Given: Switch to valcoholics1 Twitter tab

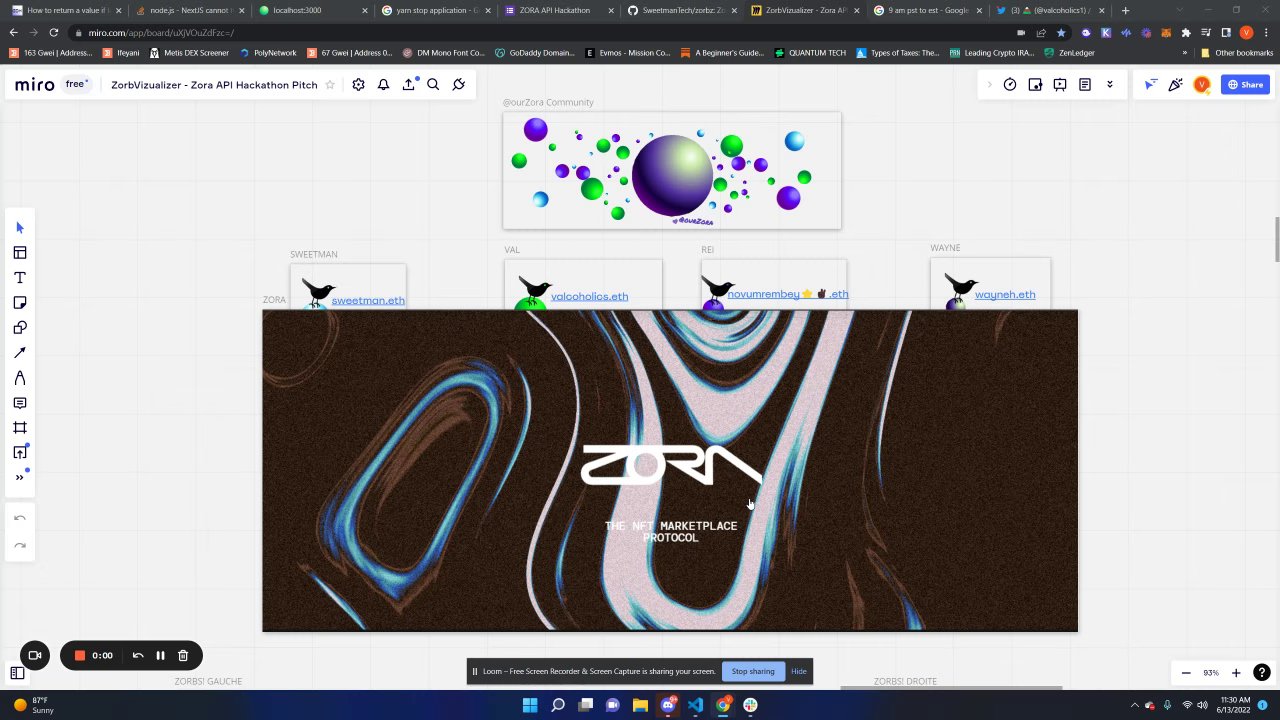Looking at the screenshot, I should point(1050,10).
